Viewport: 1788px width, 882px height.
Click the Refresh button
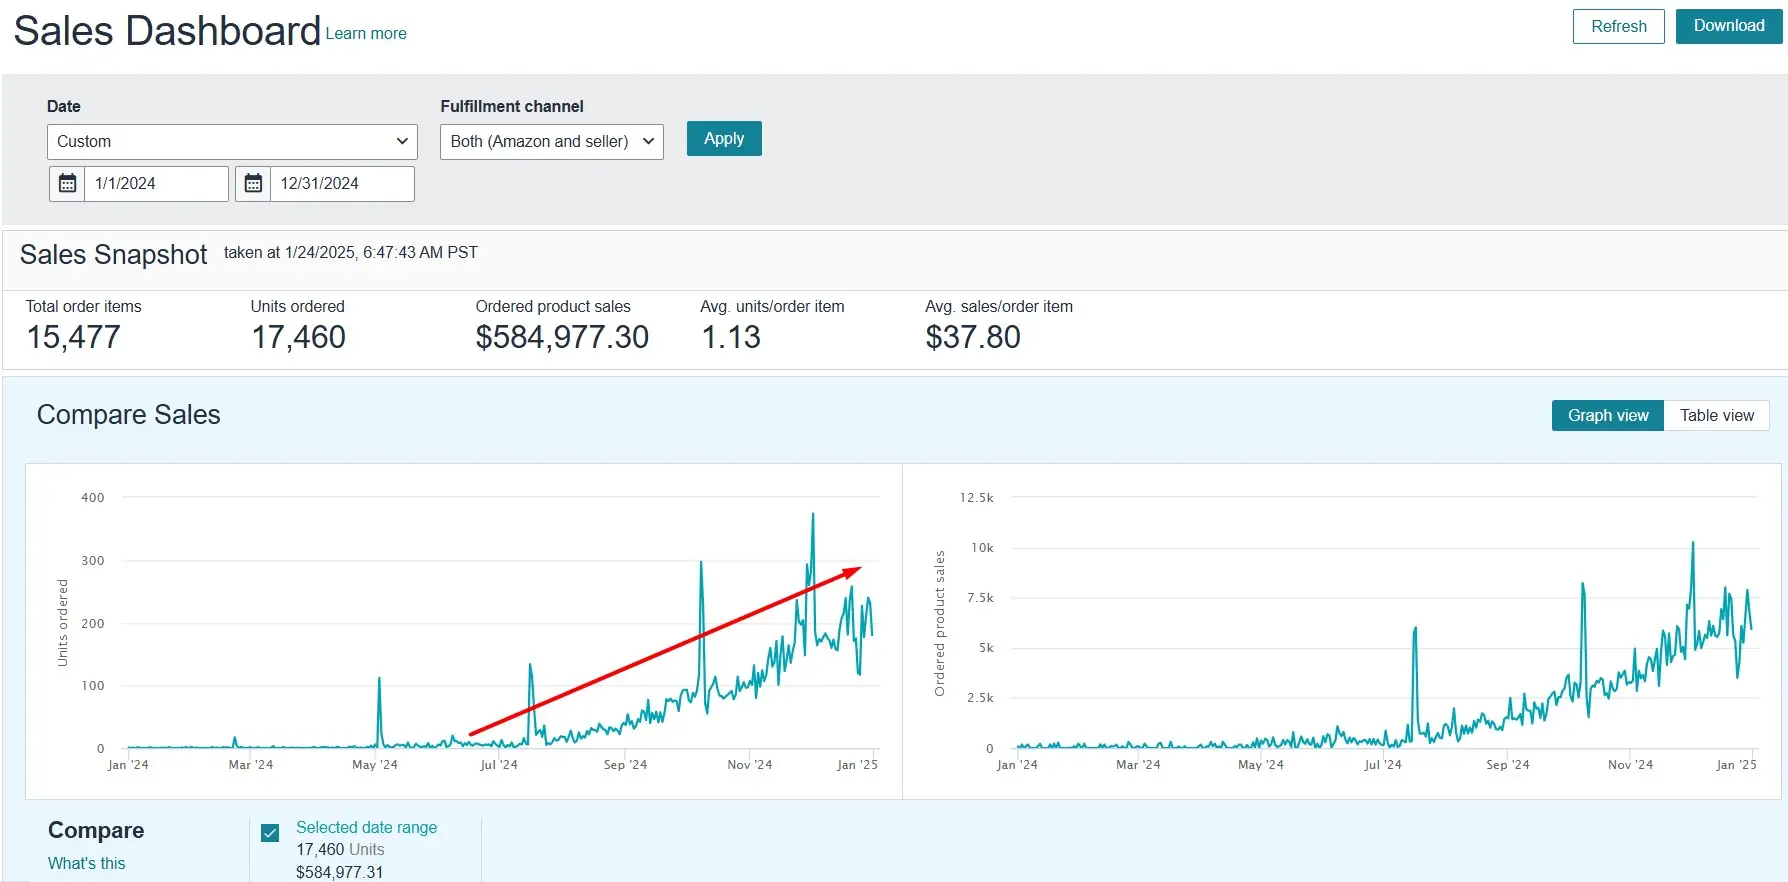[1618, 27]
